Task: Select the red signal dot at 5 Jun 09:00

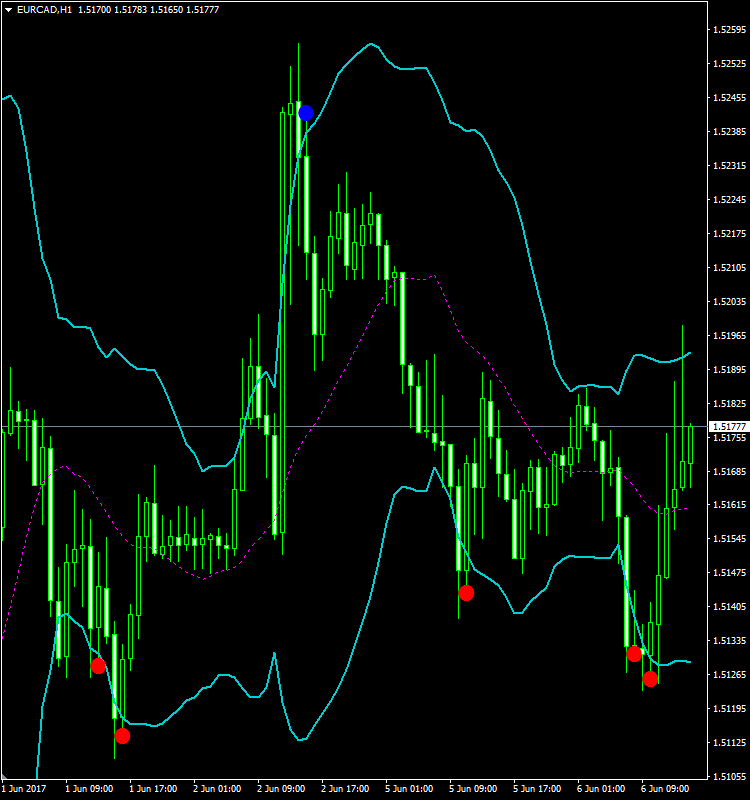Action: tap(466, 593)
